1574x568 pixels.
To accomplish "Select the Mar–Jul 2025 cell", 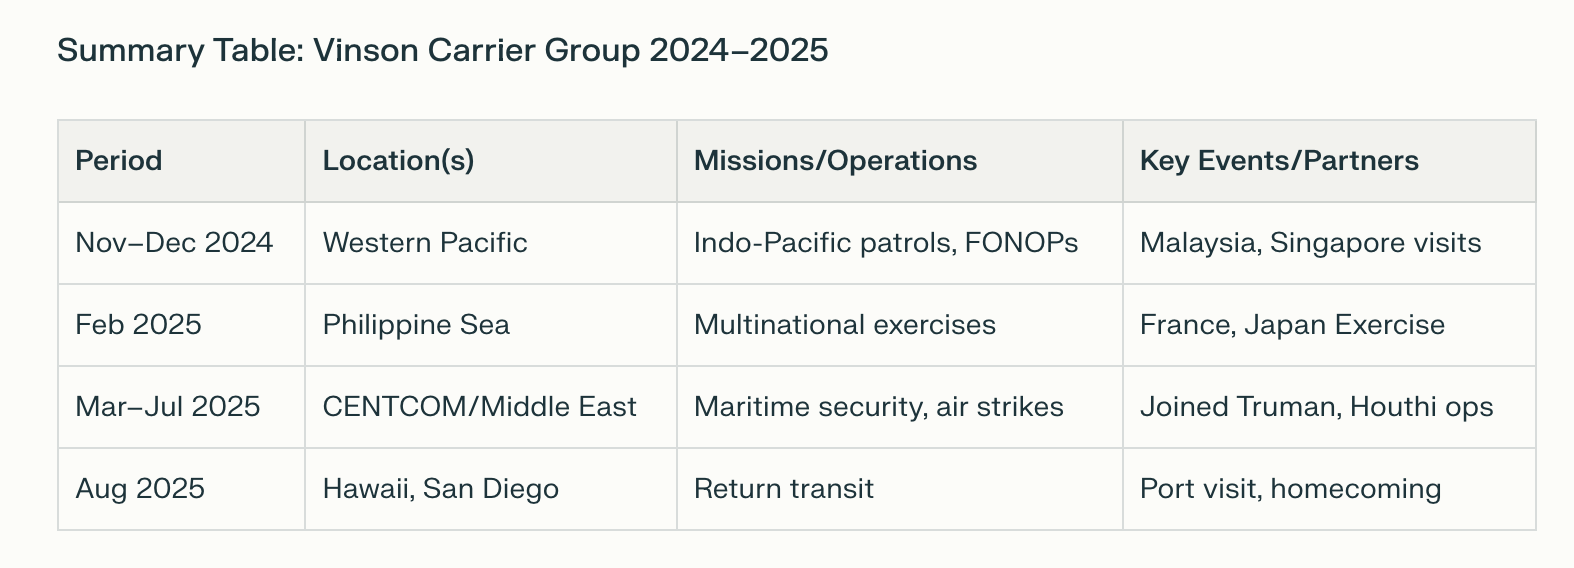I will (x=181, y=407).
